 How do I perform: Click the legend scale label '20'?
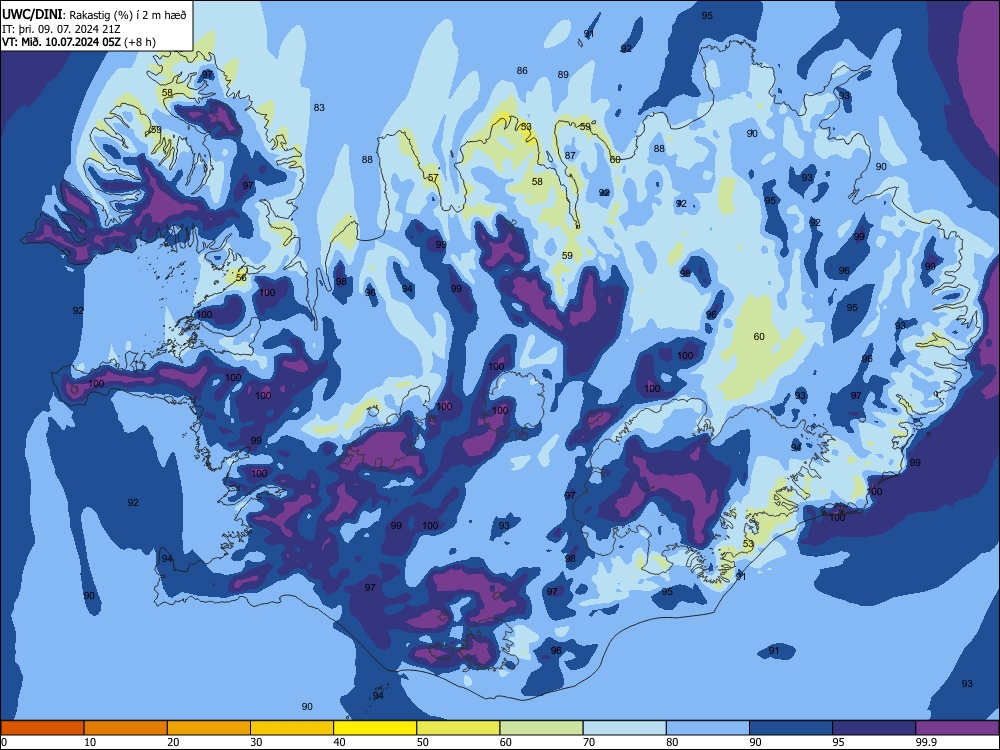(173, 742)
